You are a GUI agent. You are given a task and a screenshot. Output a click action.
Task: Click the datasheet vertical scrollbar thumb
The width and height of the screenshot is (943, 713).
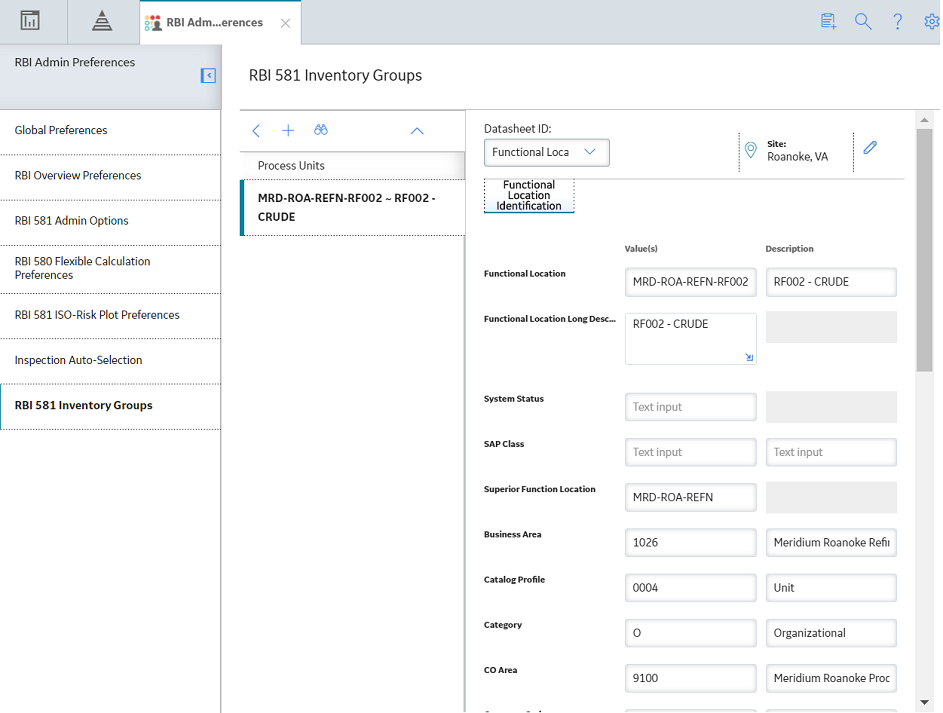pyautogui.click(x=924, y=249)
